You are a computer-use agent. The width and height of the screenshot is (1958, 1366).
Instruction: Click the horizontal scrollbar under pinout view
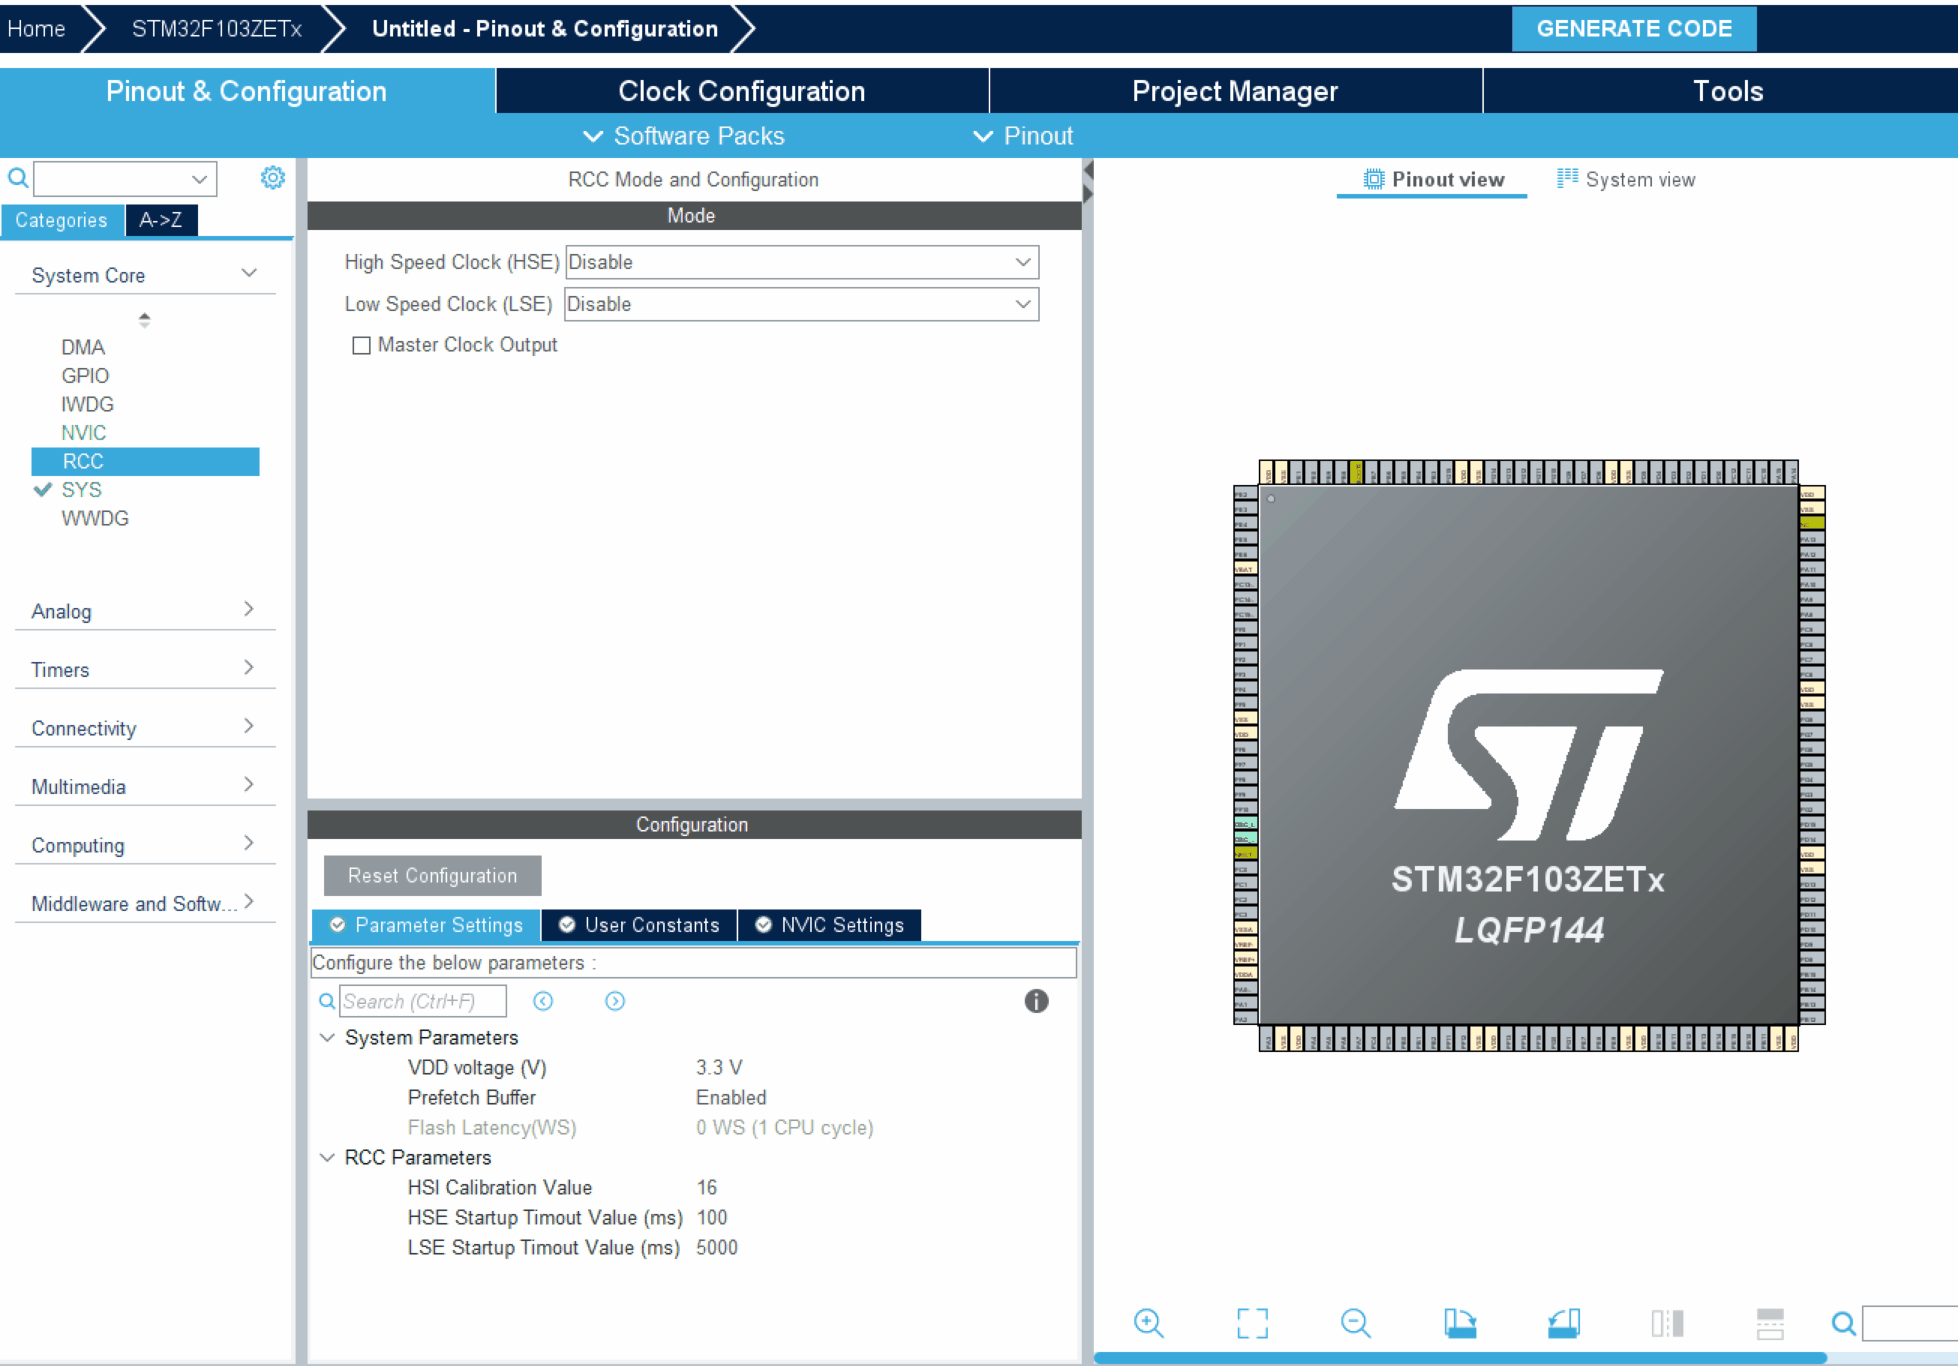coord(1460,1357)
